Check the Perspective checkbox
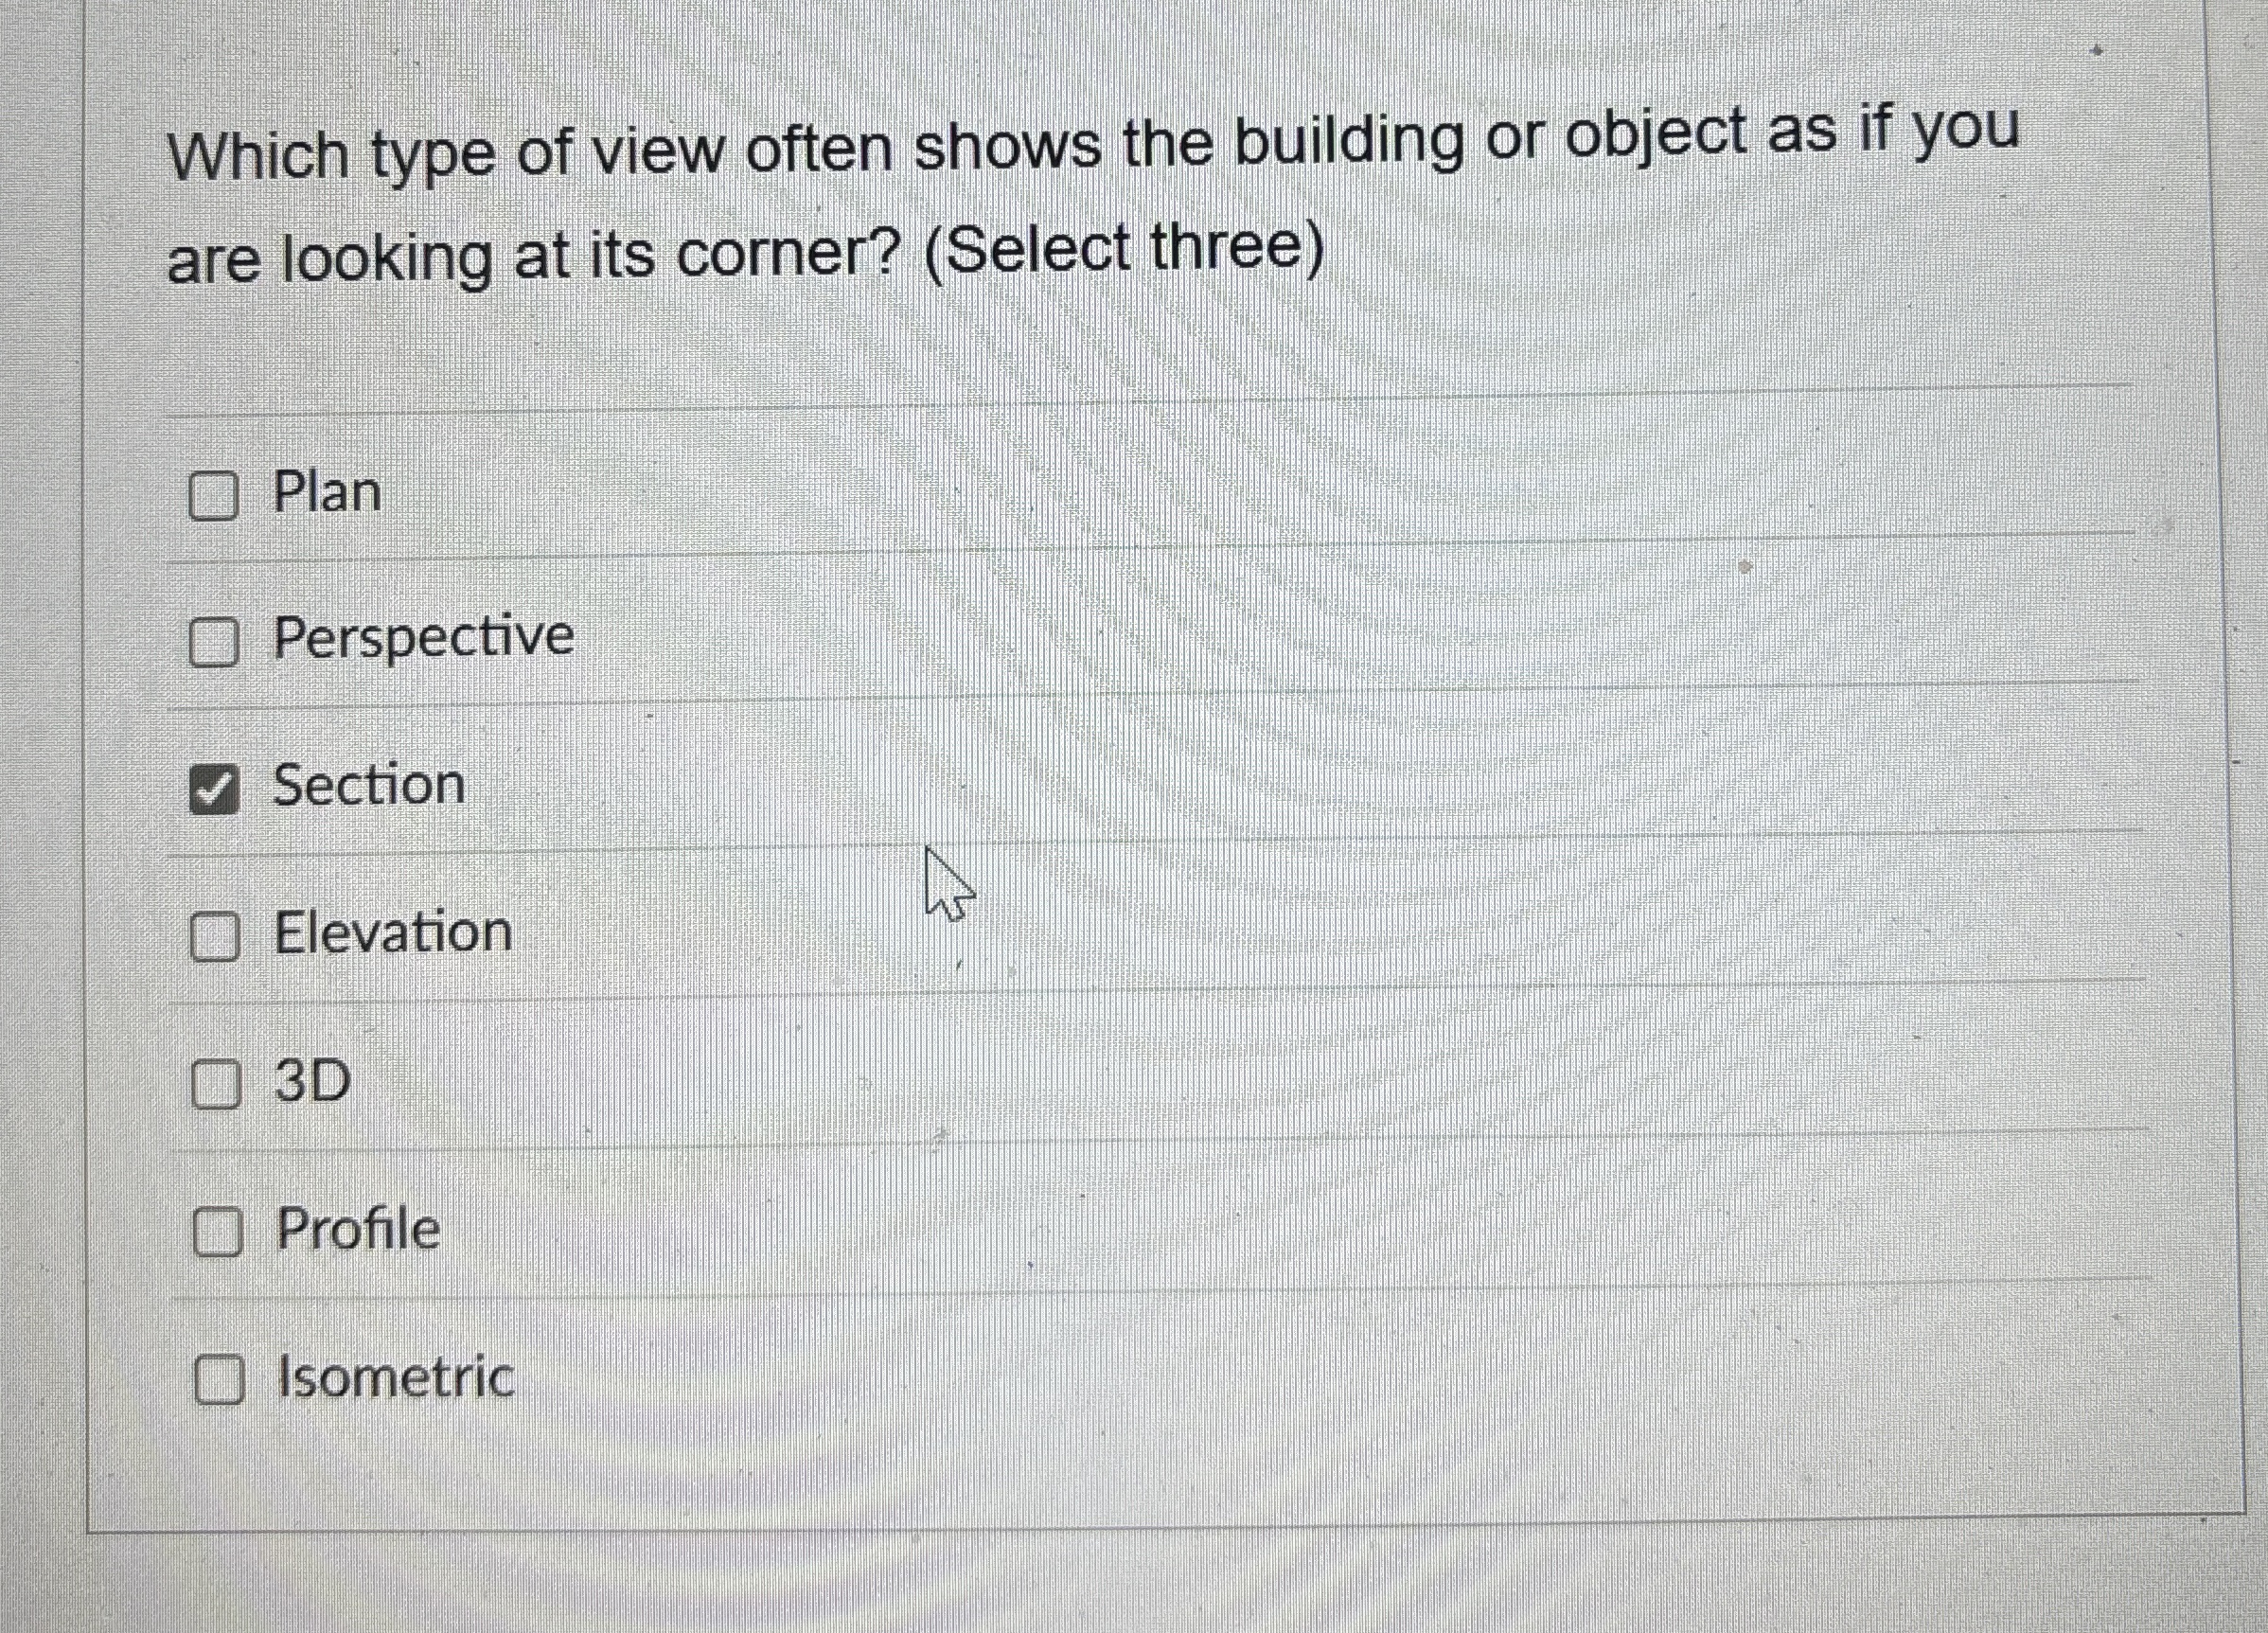Viewport: 2268px width, 1633px height. pos(216,638)
